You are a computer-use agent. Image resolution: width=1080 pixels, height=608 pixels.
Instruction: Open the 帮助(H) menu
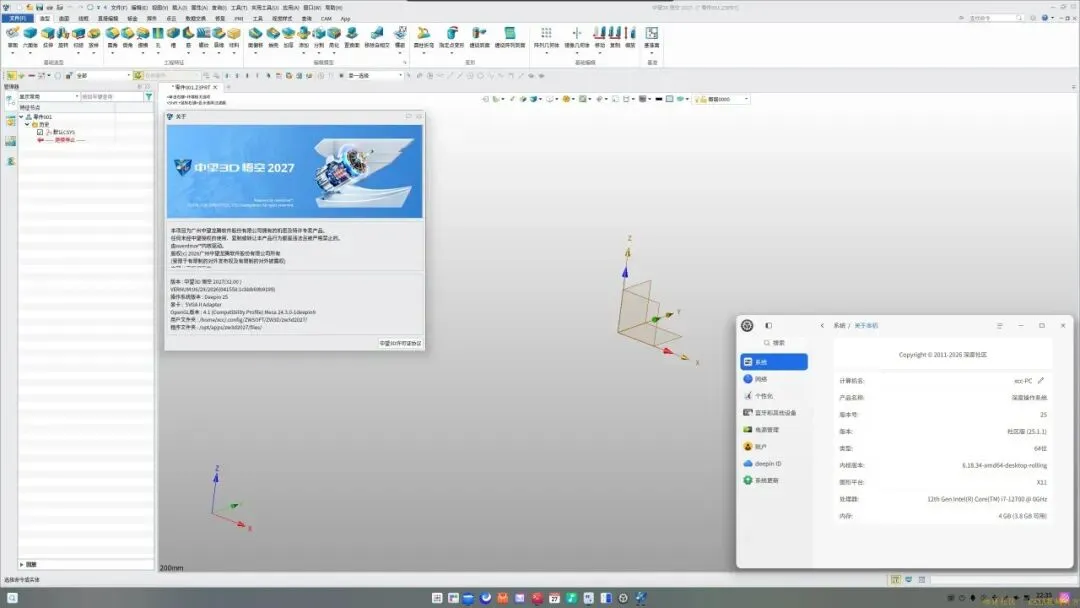(333, 8)
